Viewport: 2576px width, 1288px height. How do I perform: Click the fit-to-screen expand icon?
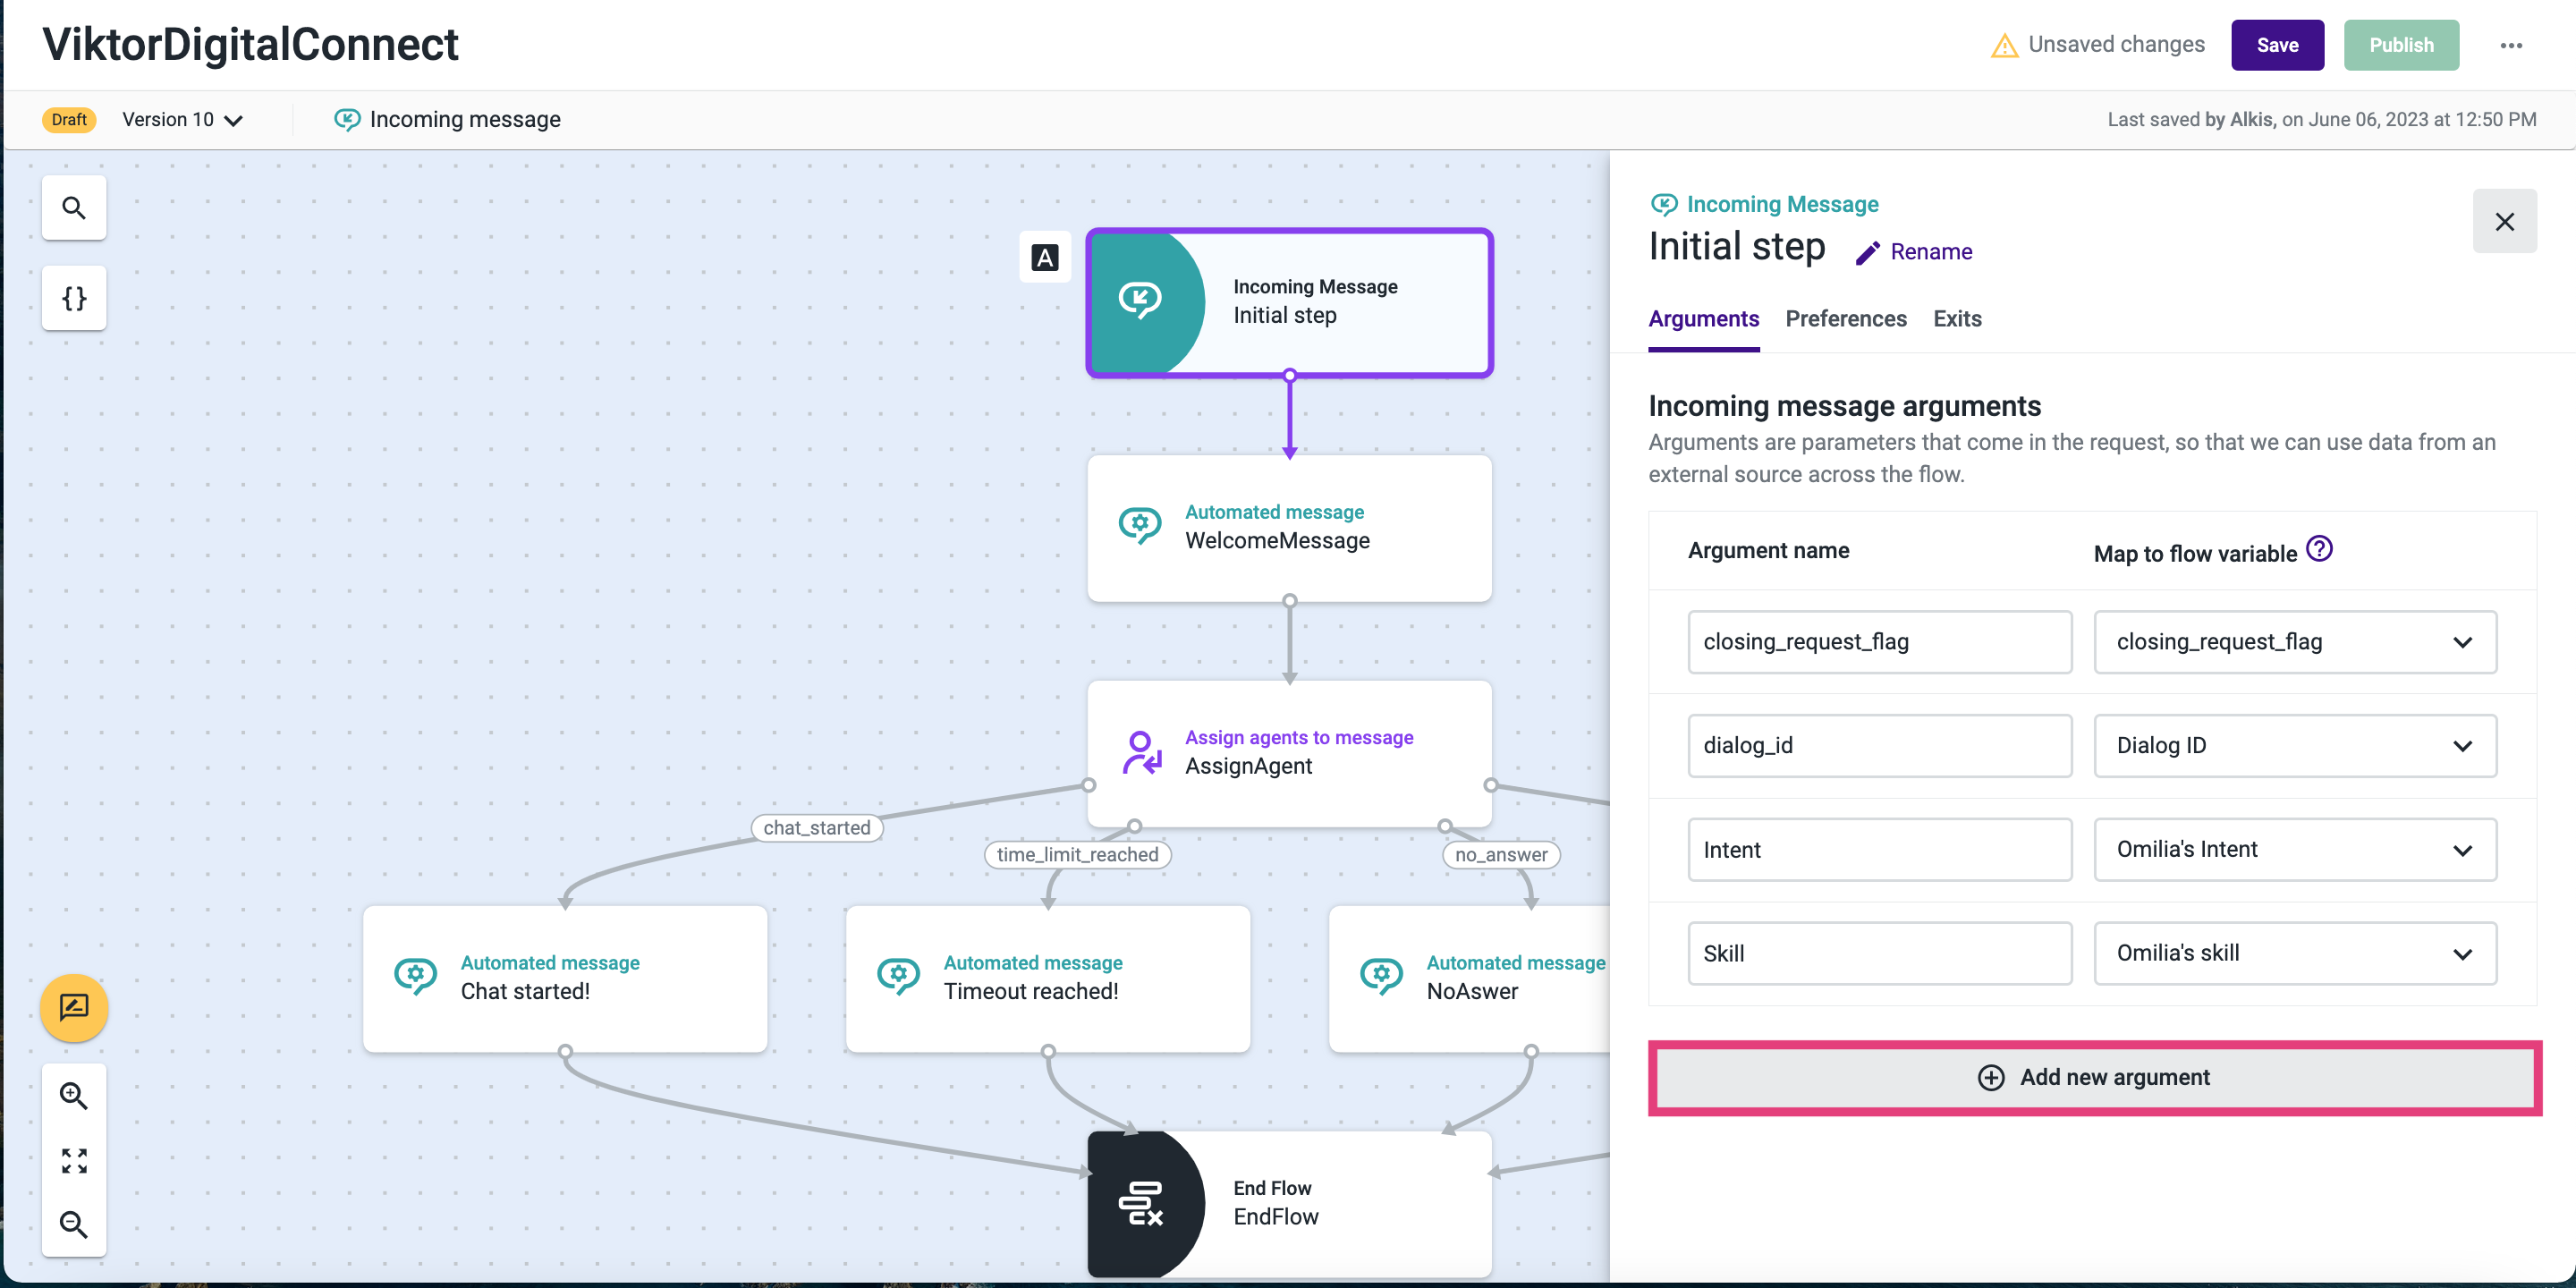click(x=74, y=1161)
